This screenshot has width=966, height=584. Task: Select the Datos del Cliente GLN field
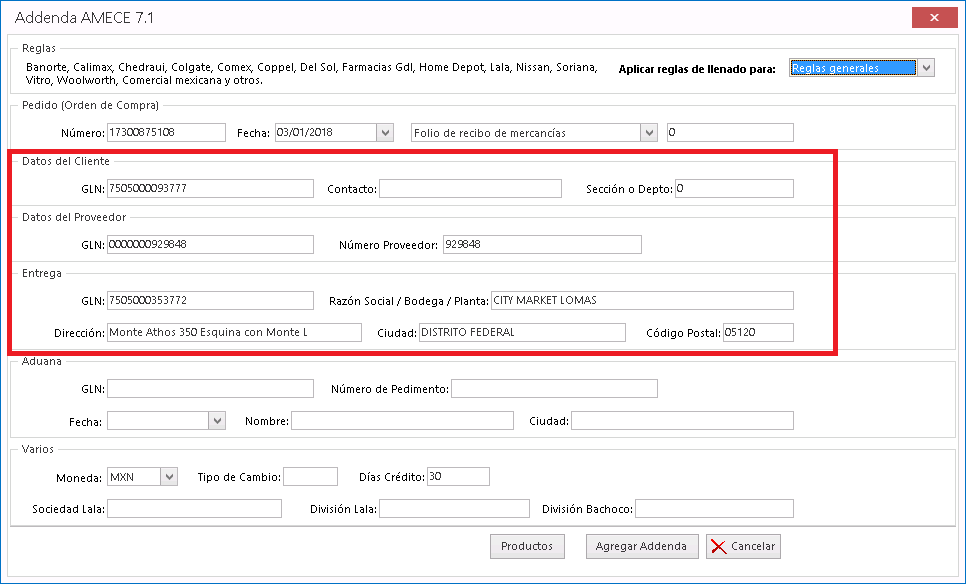point(210,188)
